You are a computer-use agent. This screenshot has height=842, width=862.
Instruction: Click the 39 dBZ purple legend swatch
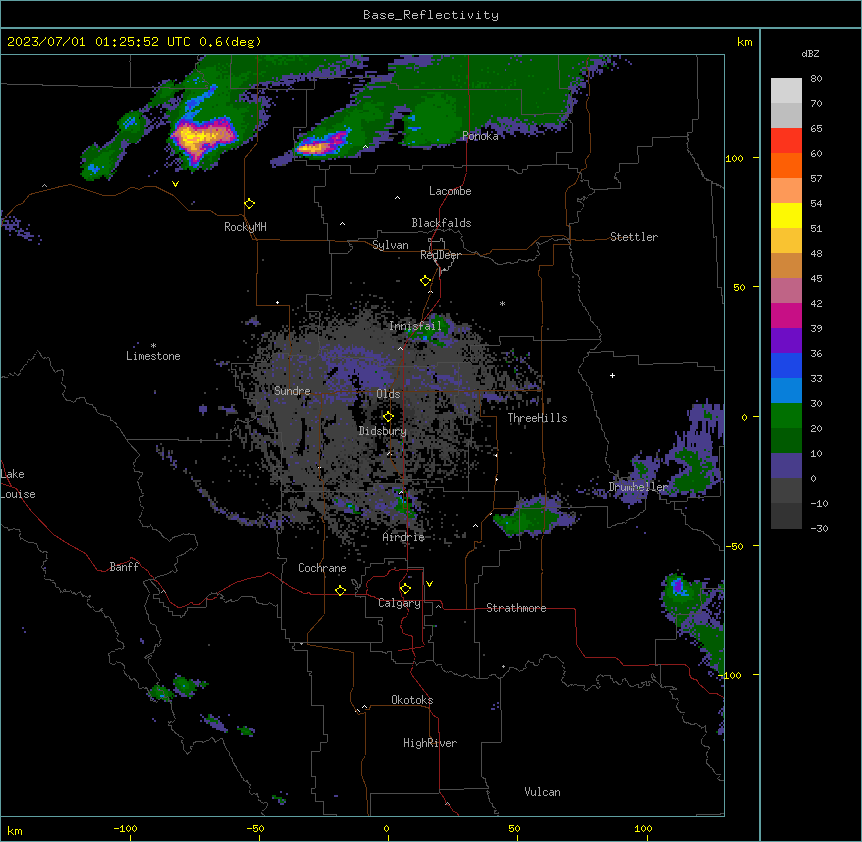coord(786,341)
